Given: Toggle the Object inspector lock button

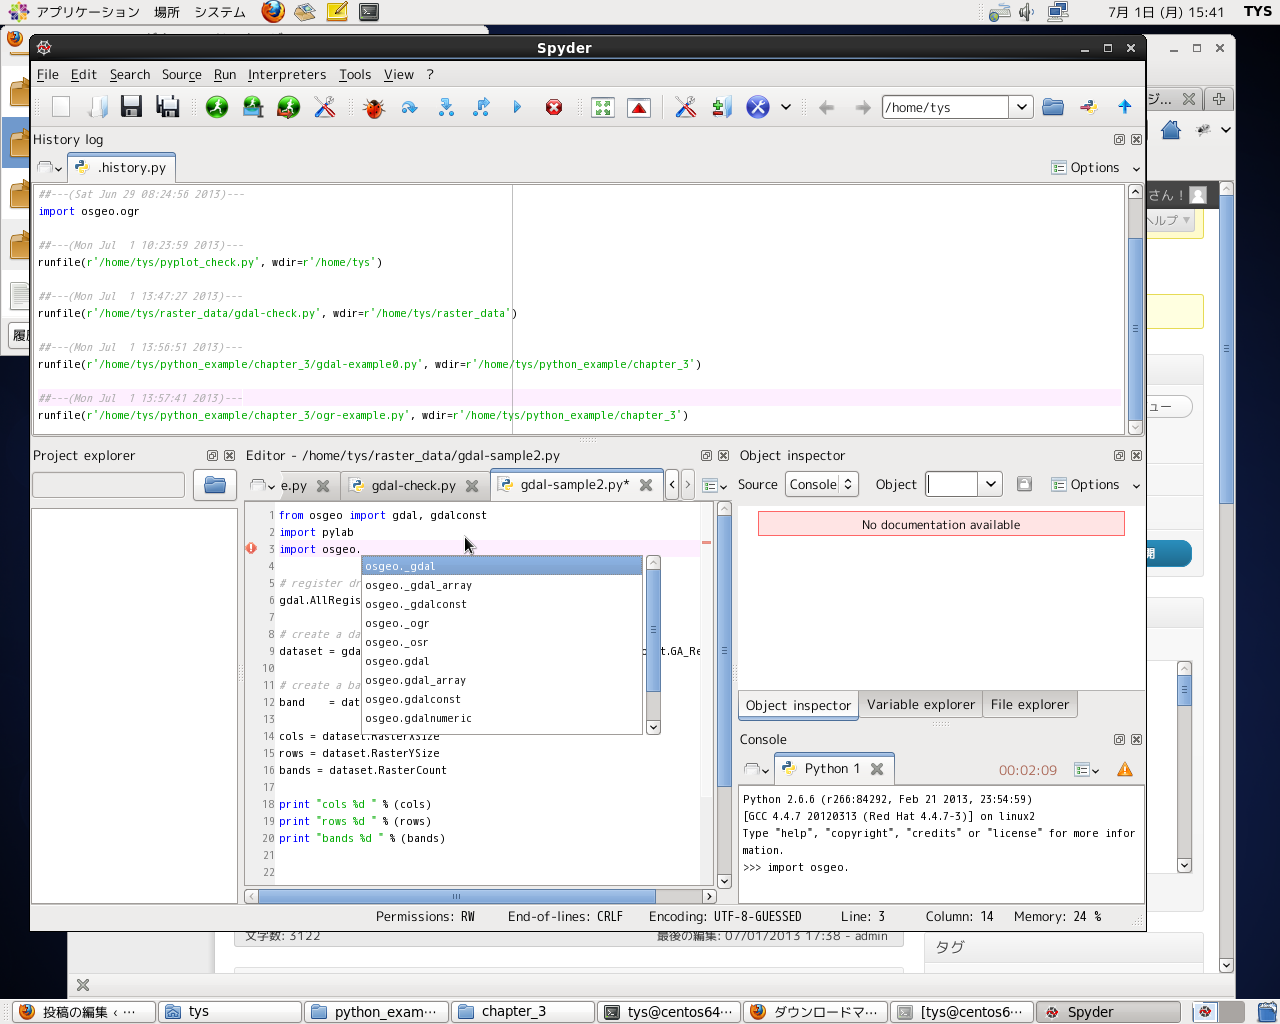Looking at the screenshot, I should click(1024, 484).
